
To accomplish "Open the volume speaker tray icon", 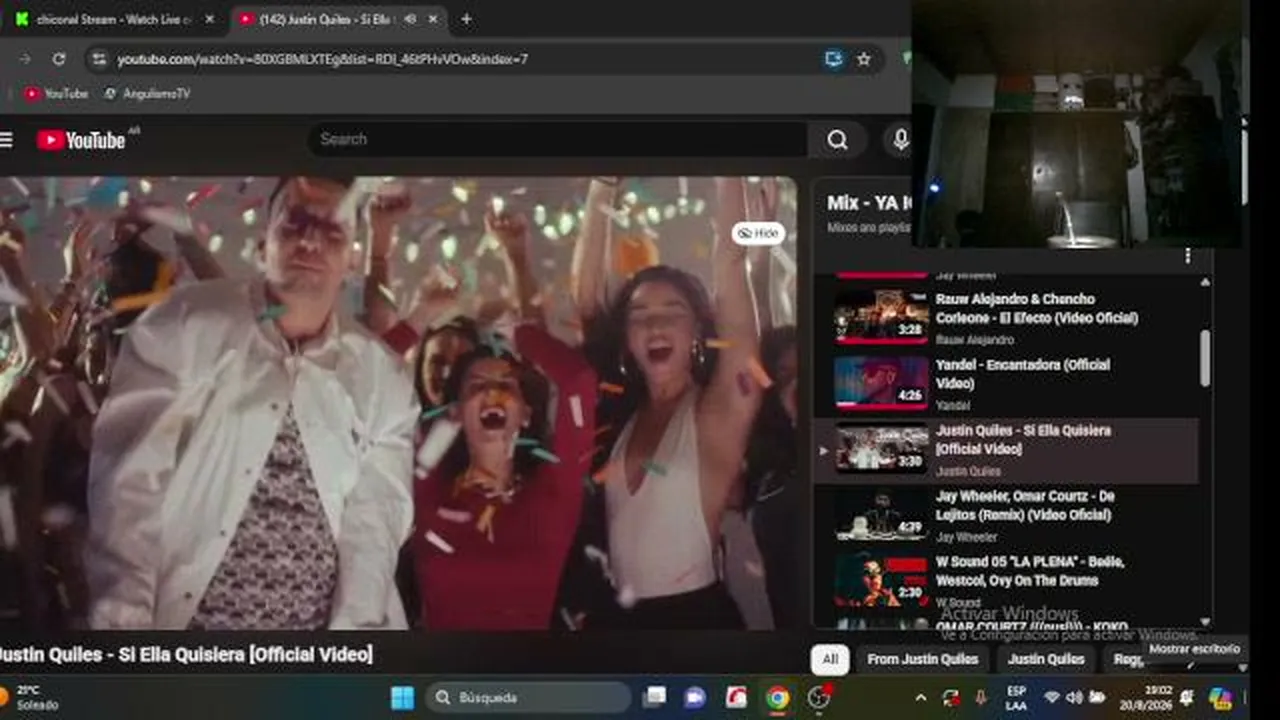I will pyautogui.click(x=1074, y=698).
